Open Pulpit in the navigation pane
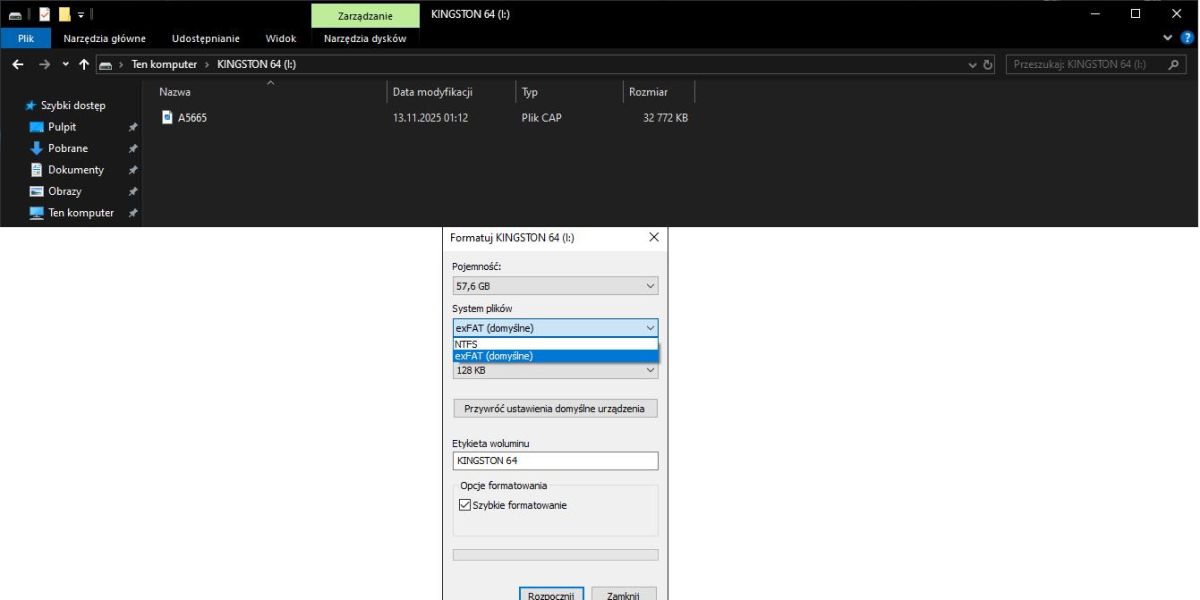 coord(61,127)
